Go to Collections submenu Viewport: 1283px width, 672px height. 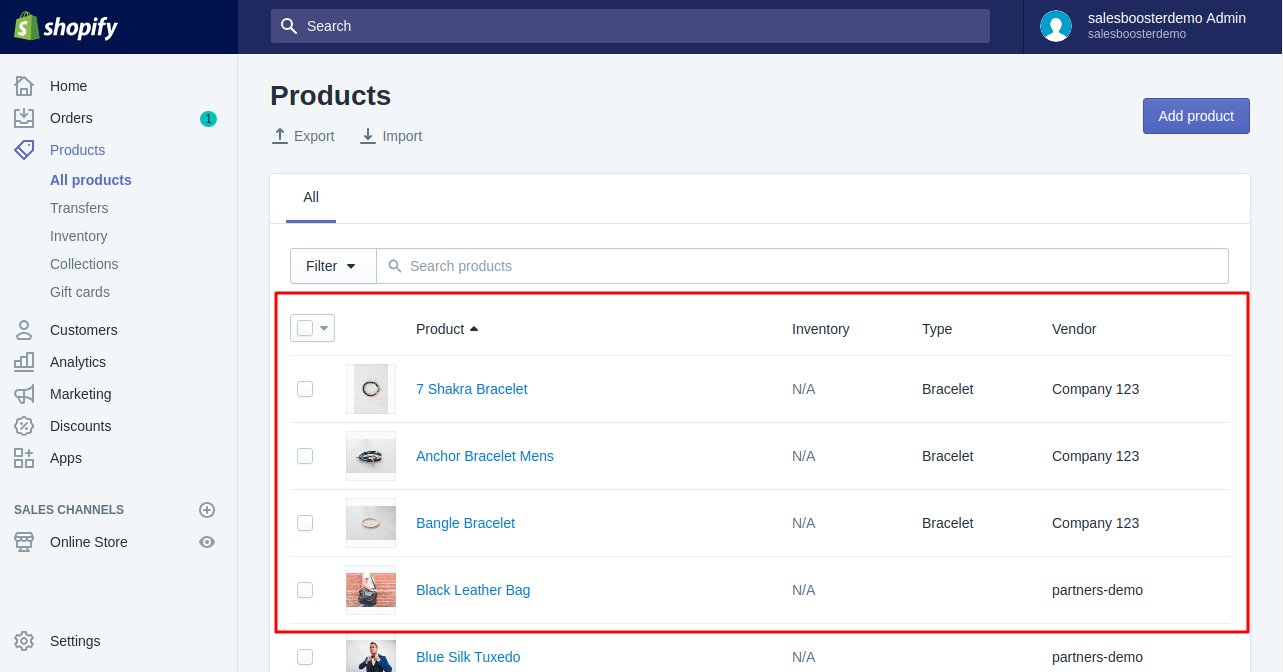(84, 264)
